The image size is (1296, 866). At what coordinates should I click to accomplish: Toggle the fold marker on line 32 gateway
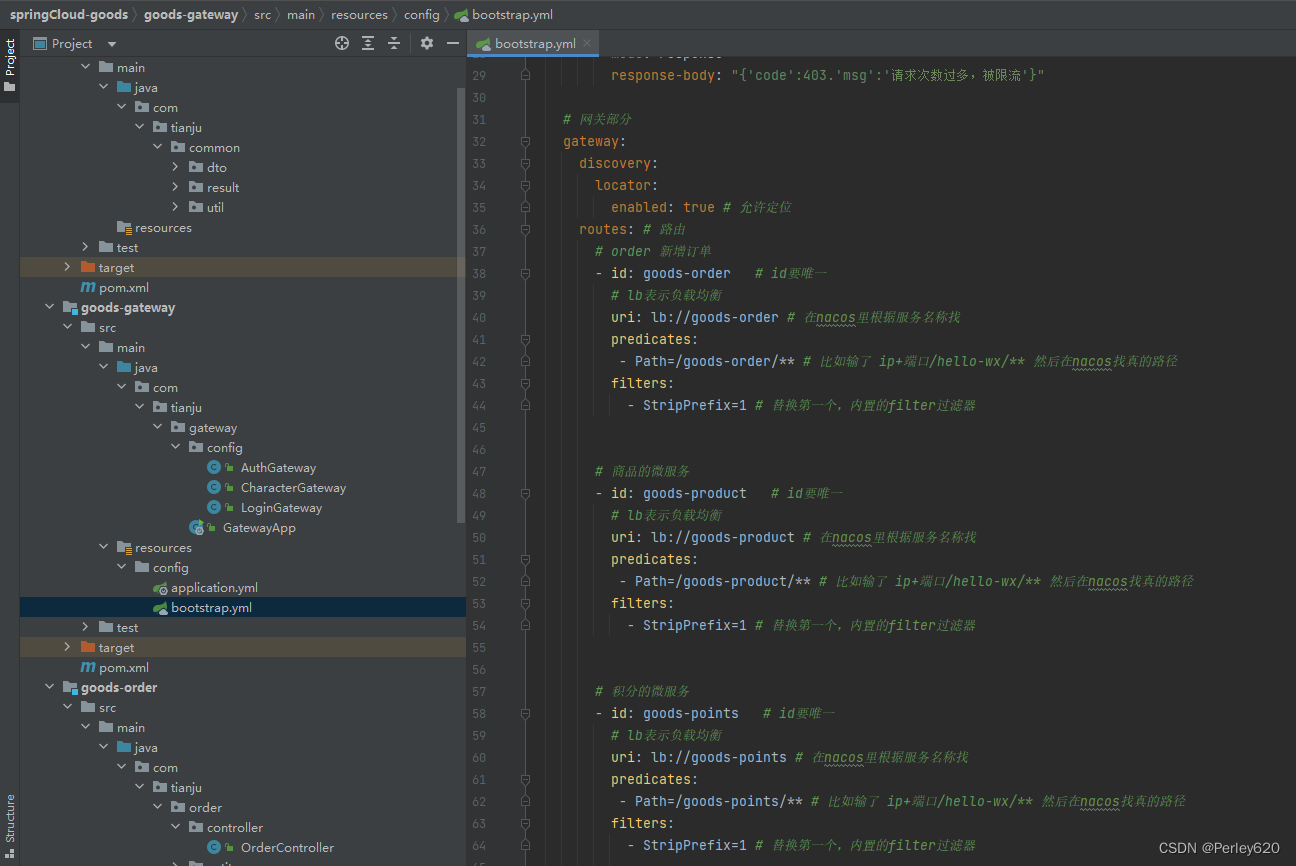click(x=525, y=141)
